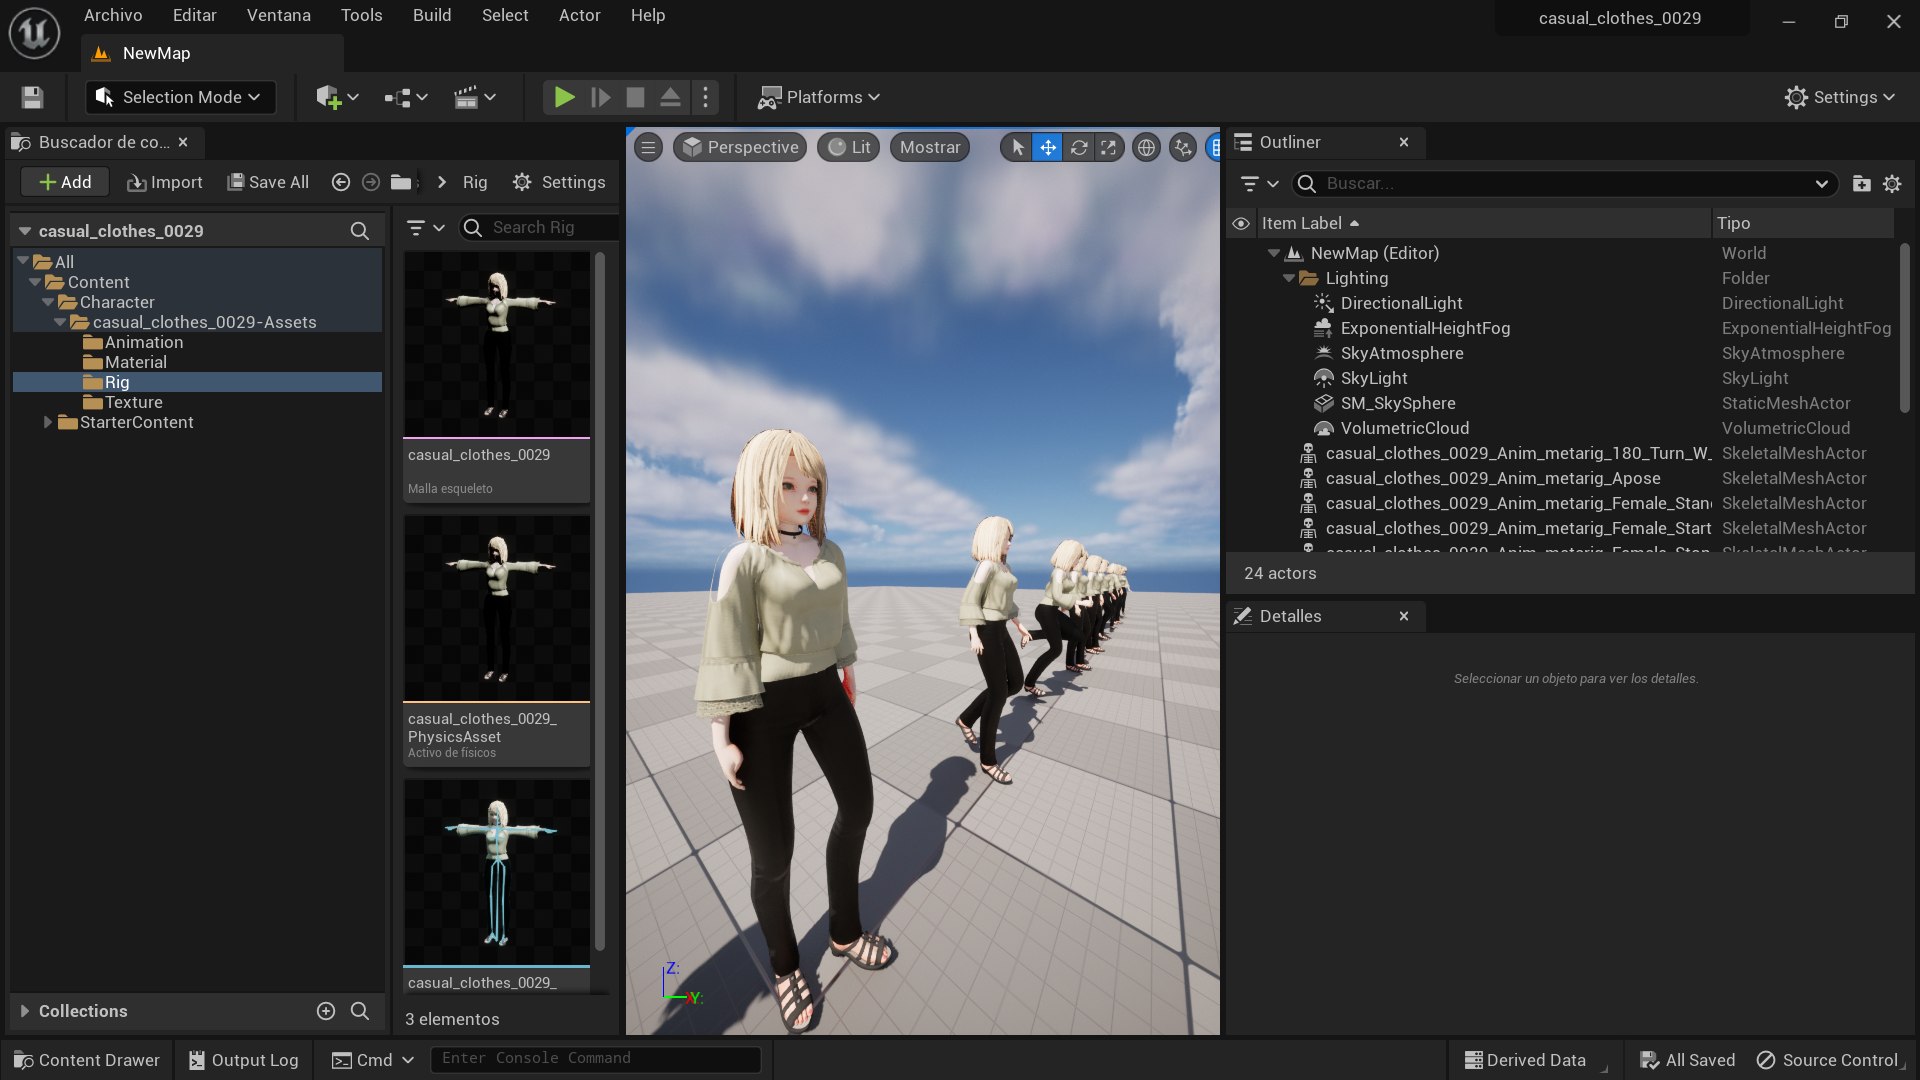
Task: Activate the rotate tool in viewport
Action: coord(1078,148)
